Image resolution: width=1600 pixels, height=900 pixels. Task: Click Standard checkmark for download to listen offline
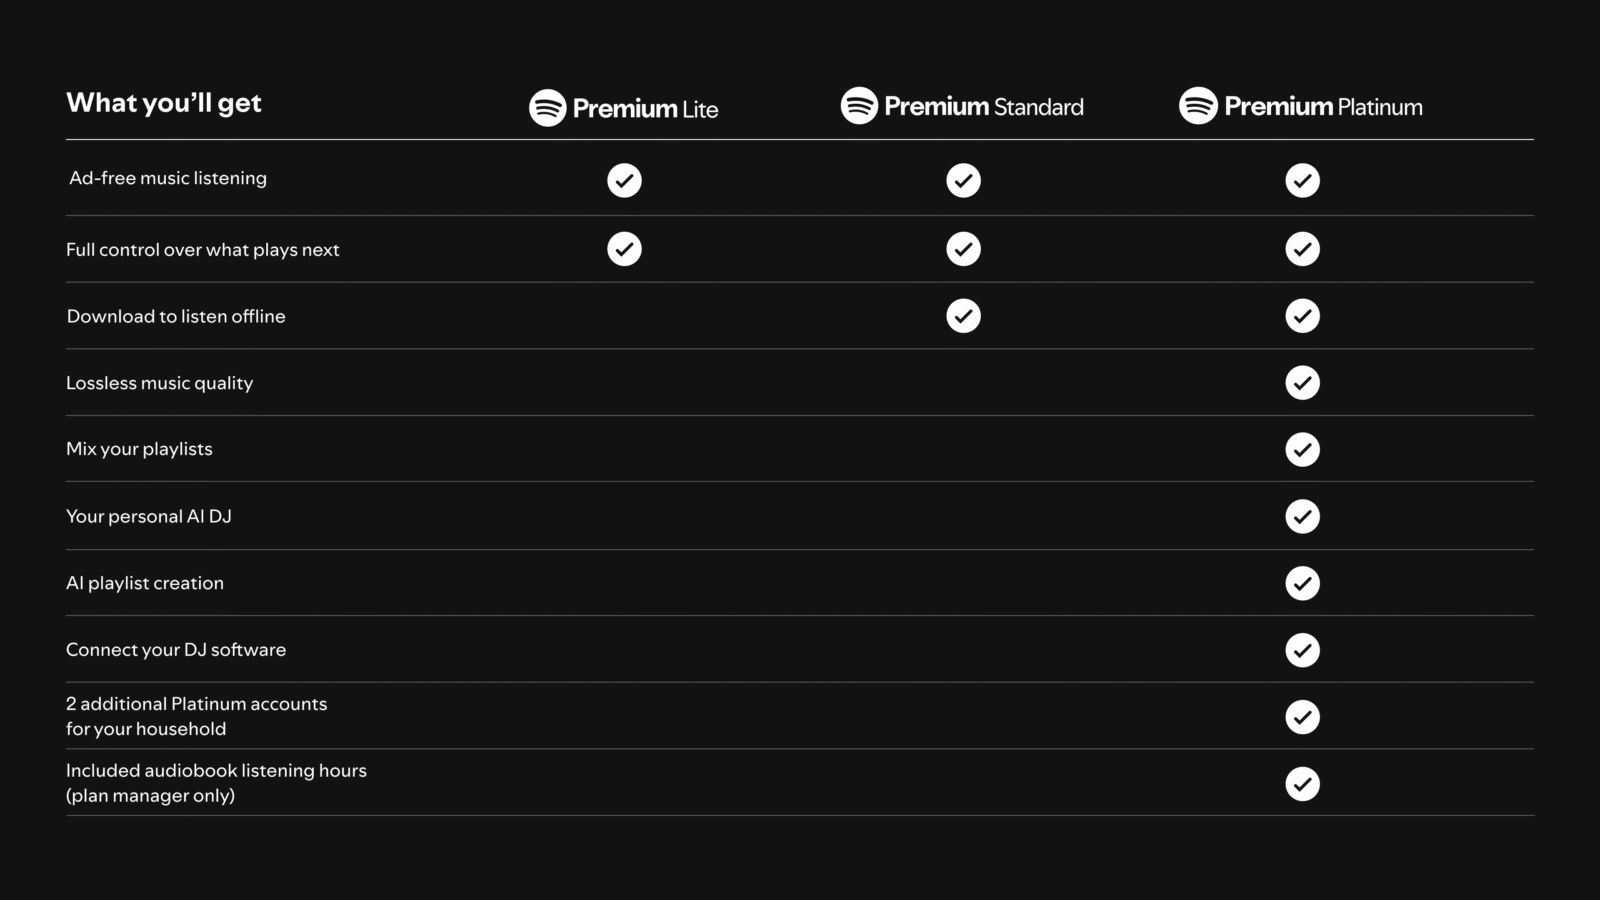tap(963, 316)
